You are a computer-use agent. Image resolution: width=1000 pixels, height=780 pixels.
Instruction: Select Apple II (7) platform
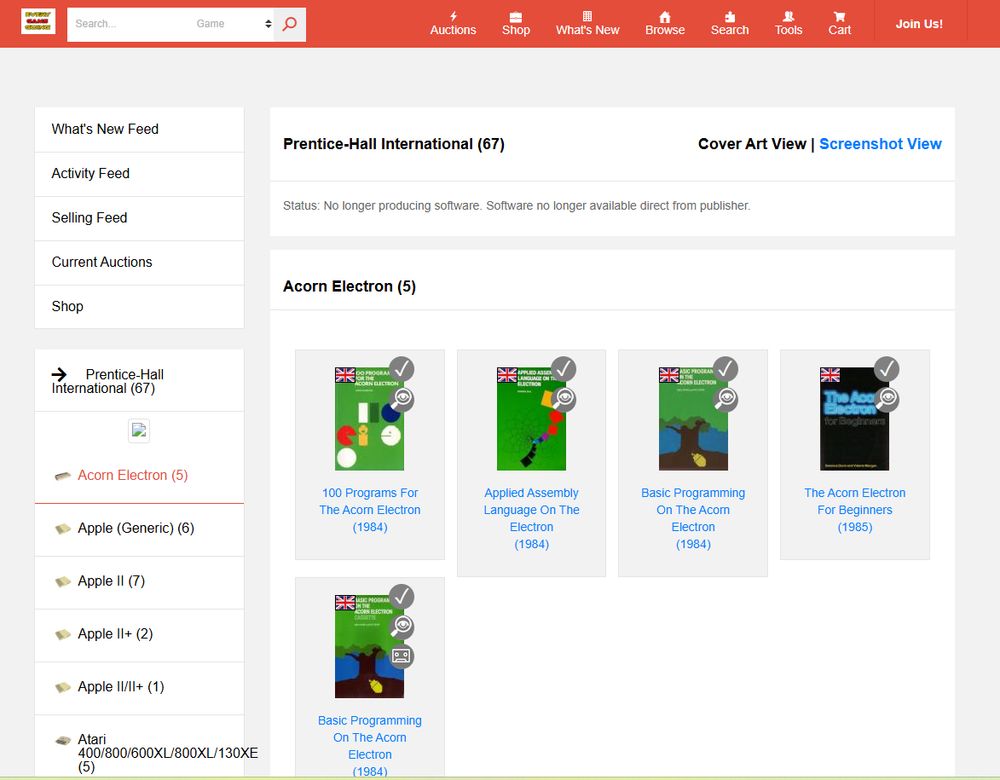pyautogui.click(x=111, y=581)
